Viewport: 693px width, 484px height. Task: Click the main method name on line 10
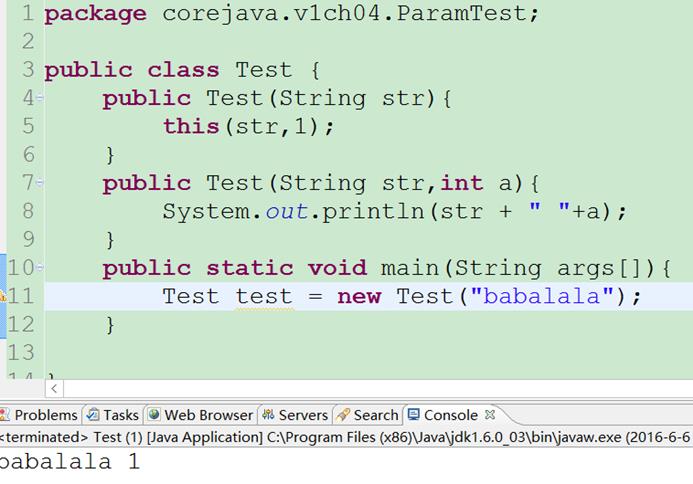pyautogui.click(x=410, y=268)
